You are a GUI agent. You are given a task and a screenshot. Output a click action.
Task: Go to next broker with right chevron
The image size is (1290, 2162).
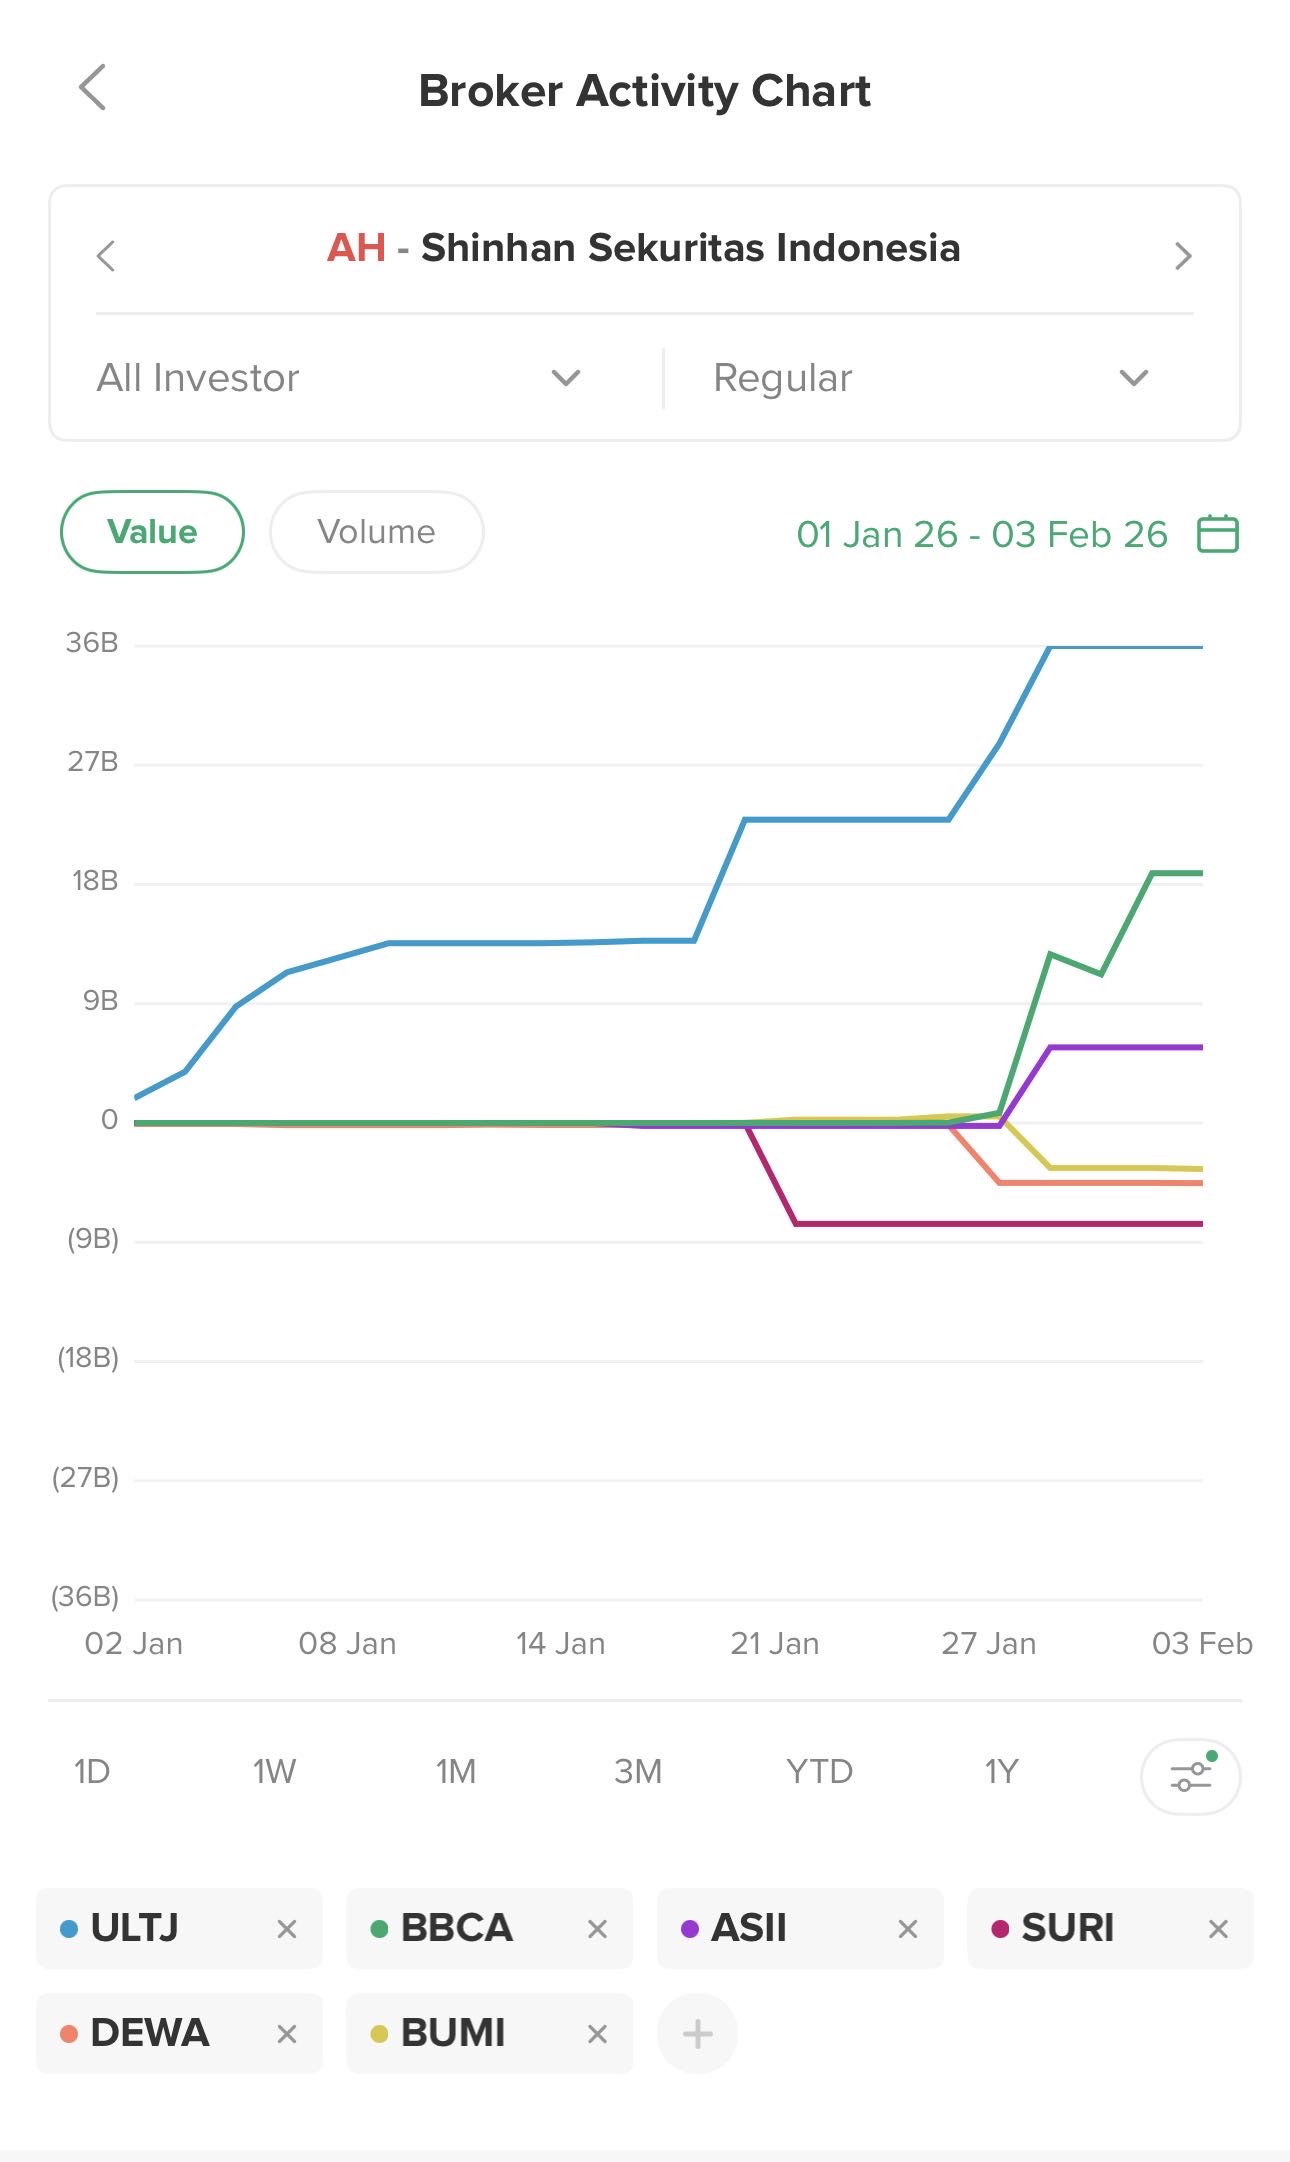tap(1183, 256)
